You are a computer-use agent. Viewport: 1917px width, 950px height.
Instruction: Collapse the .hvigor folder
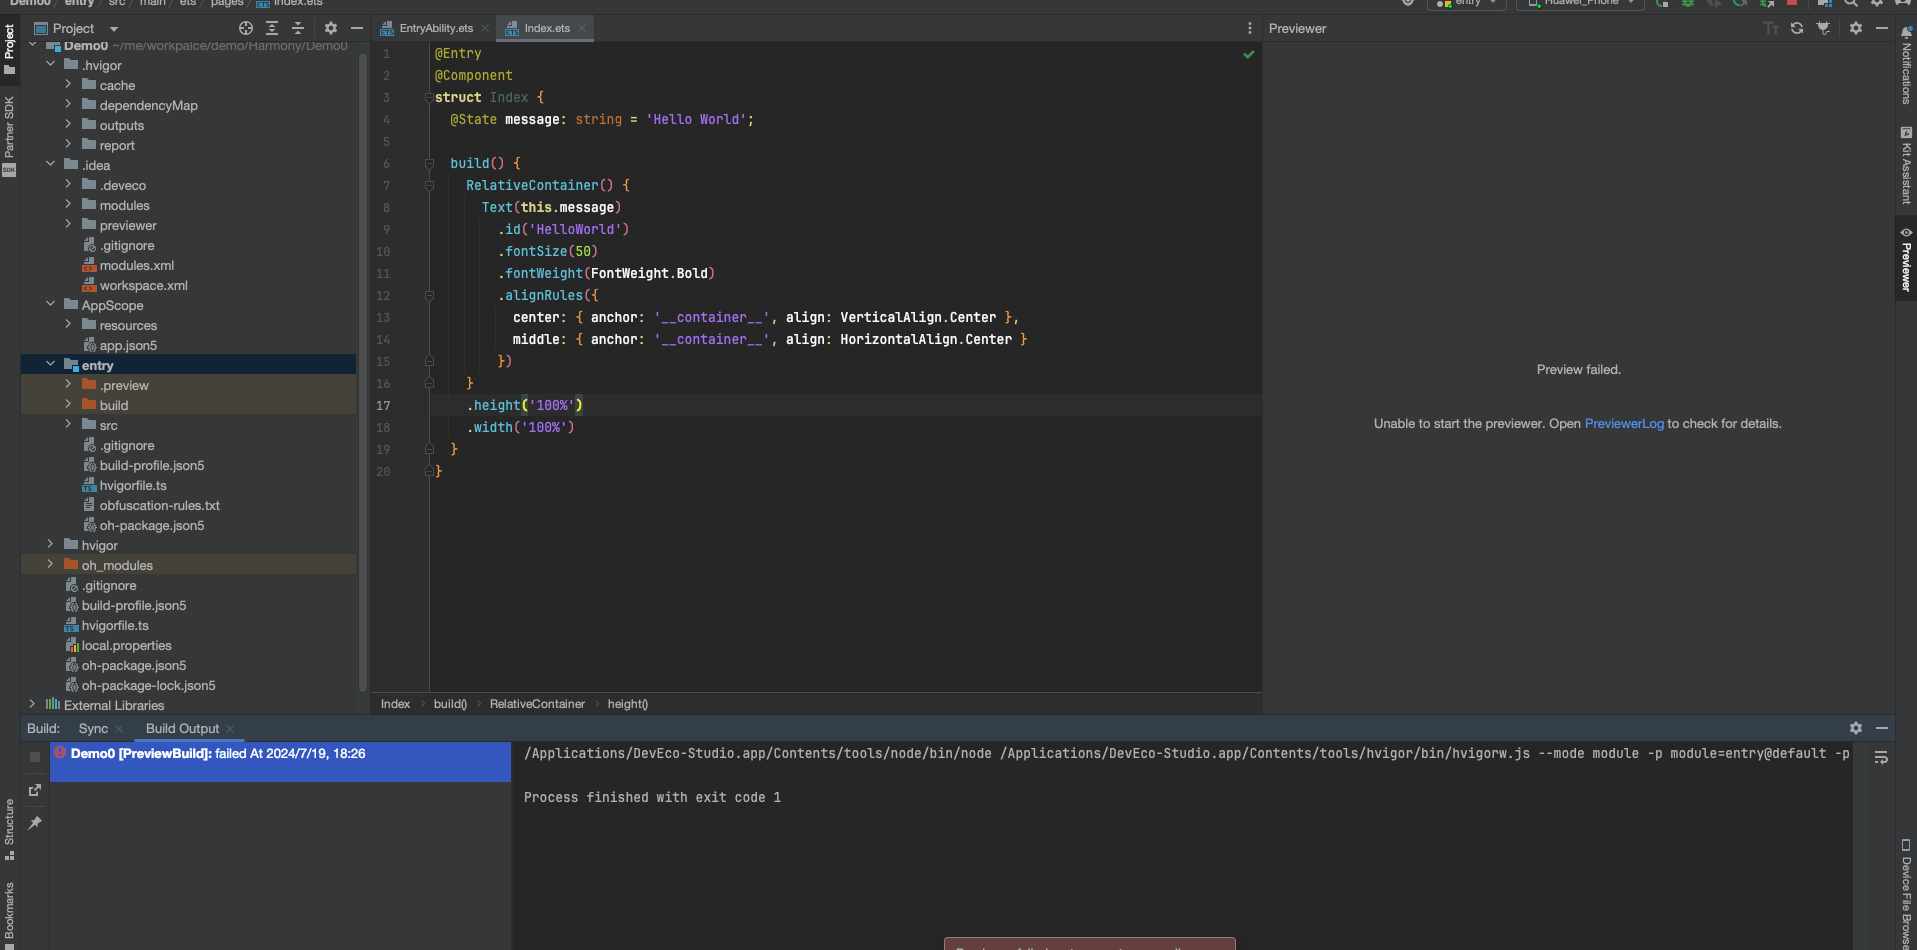[50, 64]
